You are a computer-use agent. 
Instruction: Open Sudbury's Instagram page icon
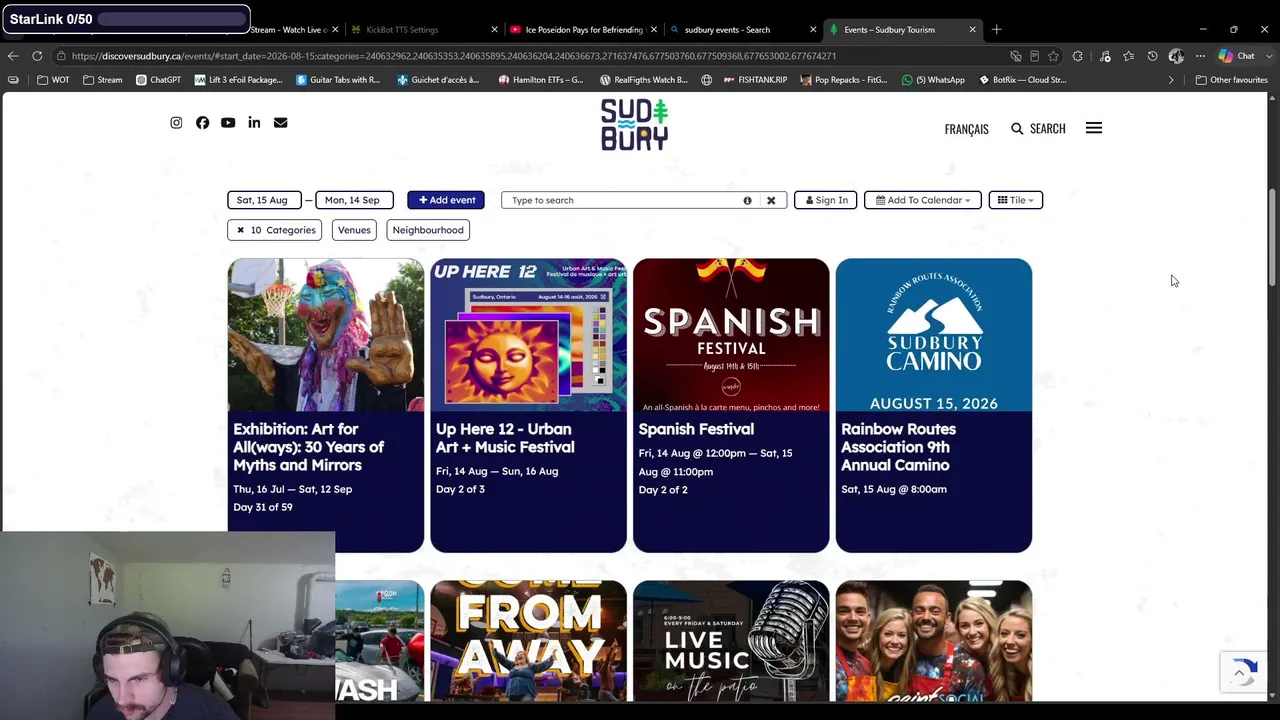coord(176,122)
